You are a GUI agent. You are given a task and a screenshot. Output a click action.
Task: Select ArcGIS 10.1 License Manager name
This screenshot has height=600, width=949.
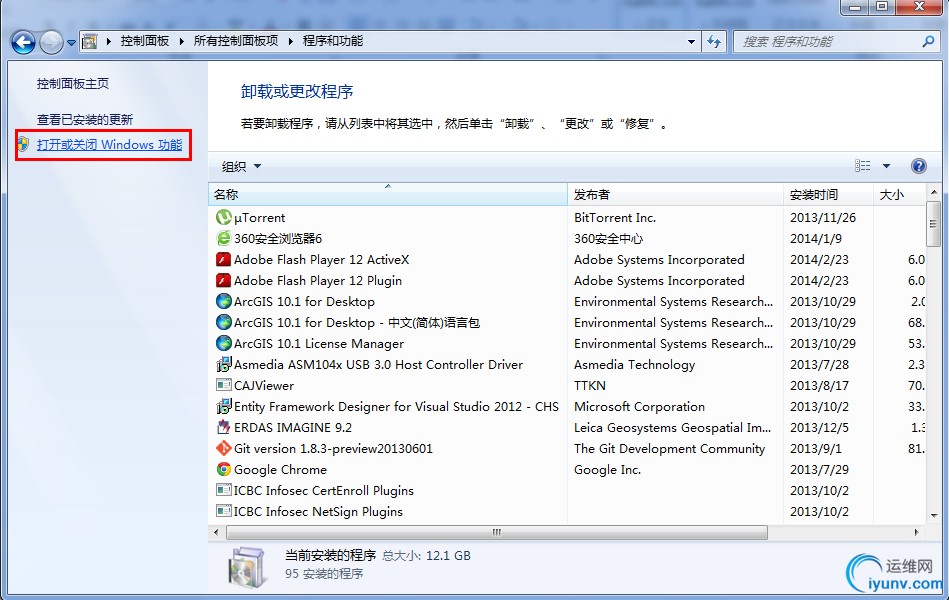(319, 343)
